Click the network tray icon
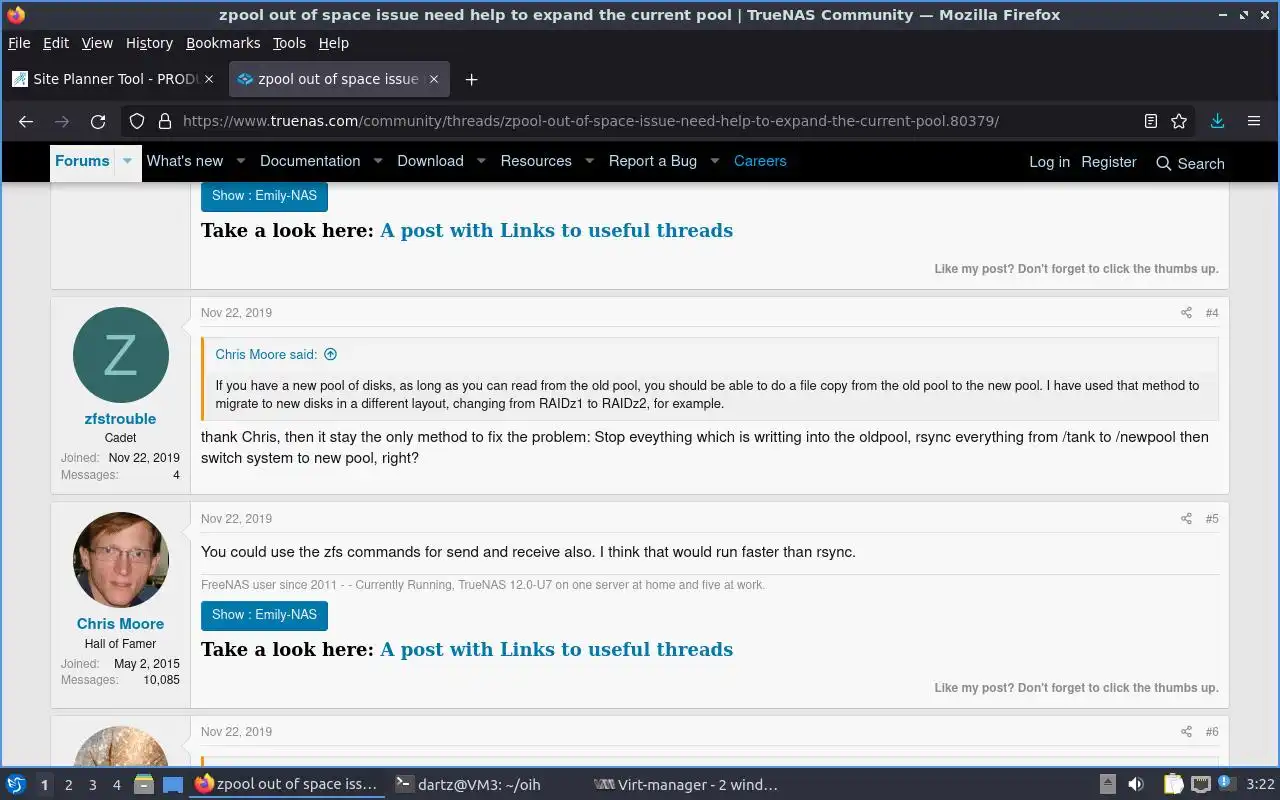Screen dimensions: 1280x800 coord(1200,785)
